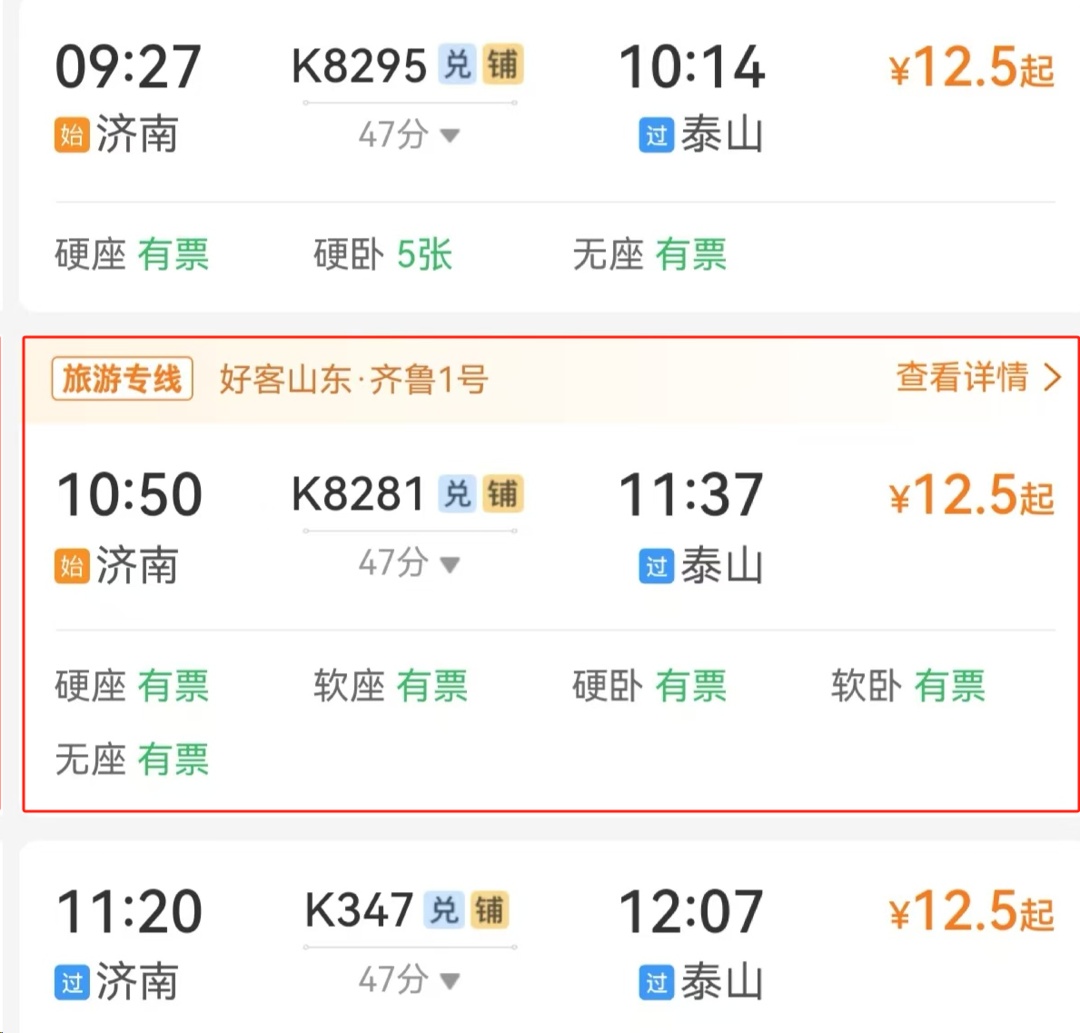Viewport: 1080px width, 1033px height.
Task: Tap the 旅游专线 tag
Action: point(122,378)
